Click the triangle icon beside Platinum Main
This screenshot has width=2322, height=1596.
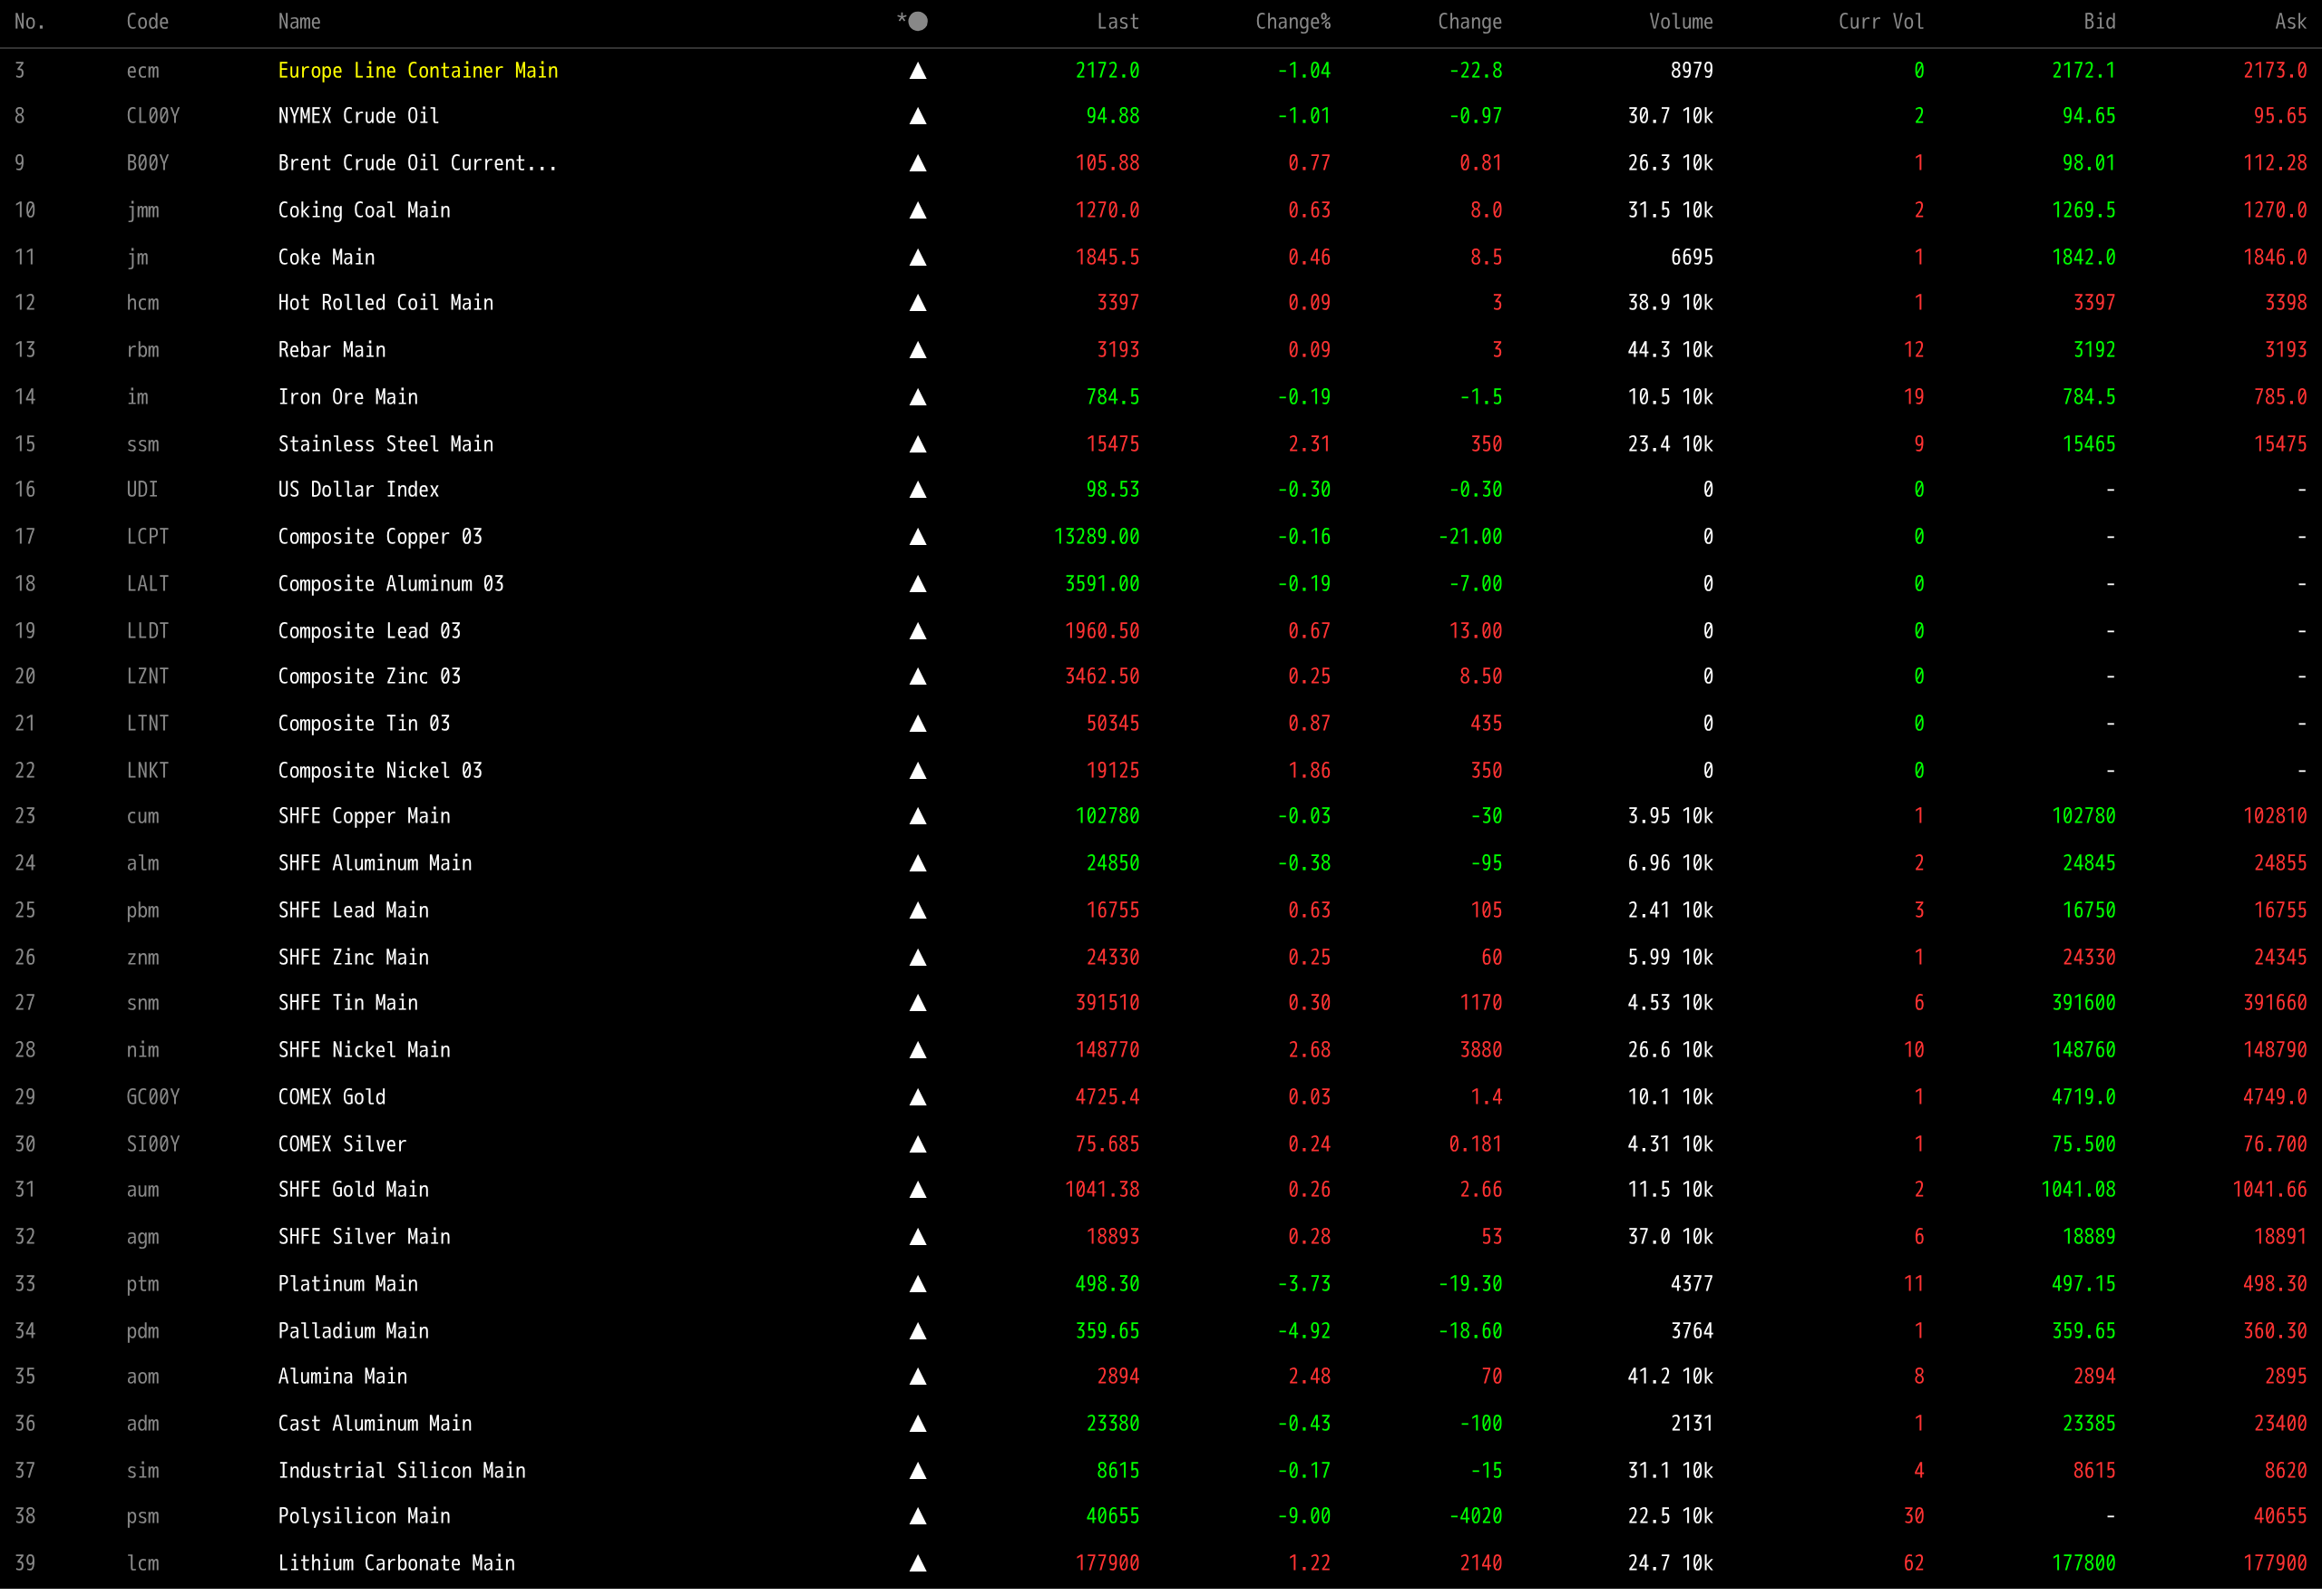(917, 1285)
